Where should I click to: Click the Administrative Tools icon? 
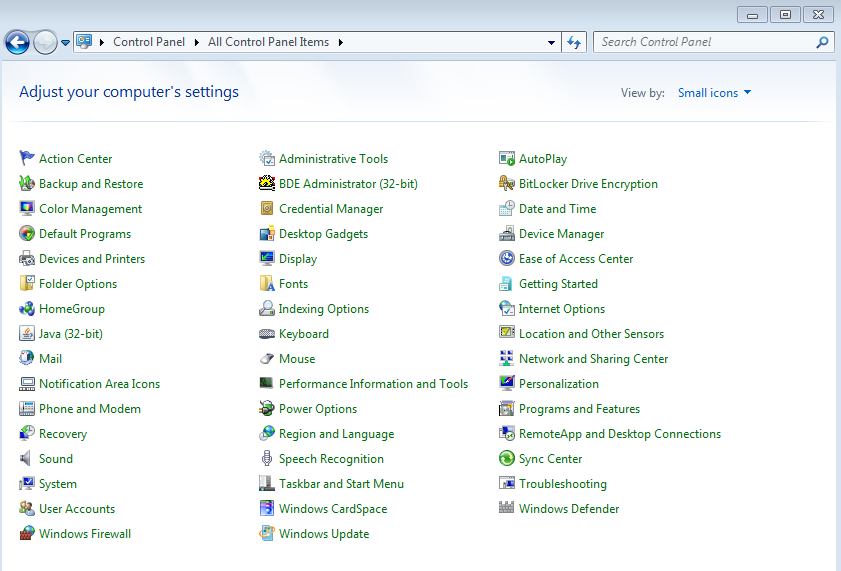point(267,158)
